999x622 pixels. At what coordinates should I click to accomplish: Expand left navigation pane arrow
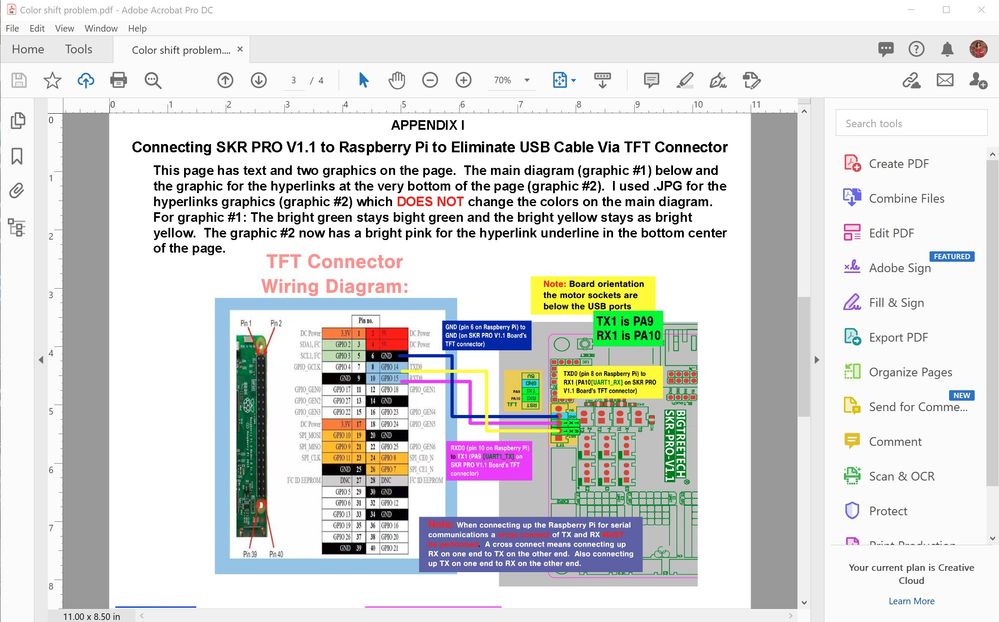(x=41, y=360)
